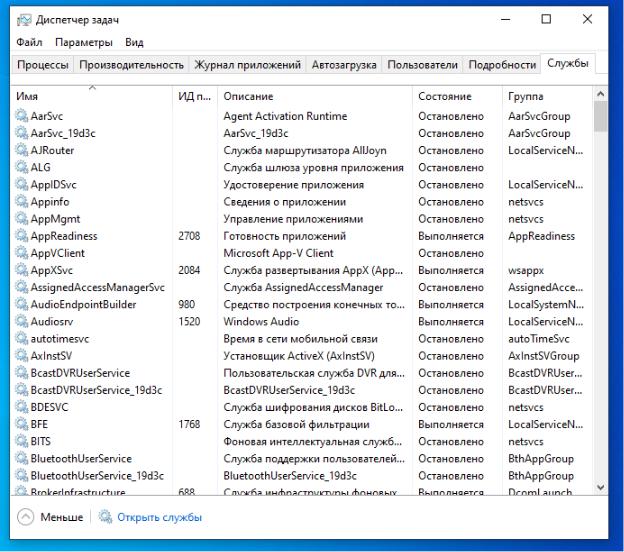Click the gear icon for AppReadiness
Viewport: 624px width, 552px height.
point(21,236)
